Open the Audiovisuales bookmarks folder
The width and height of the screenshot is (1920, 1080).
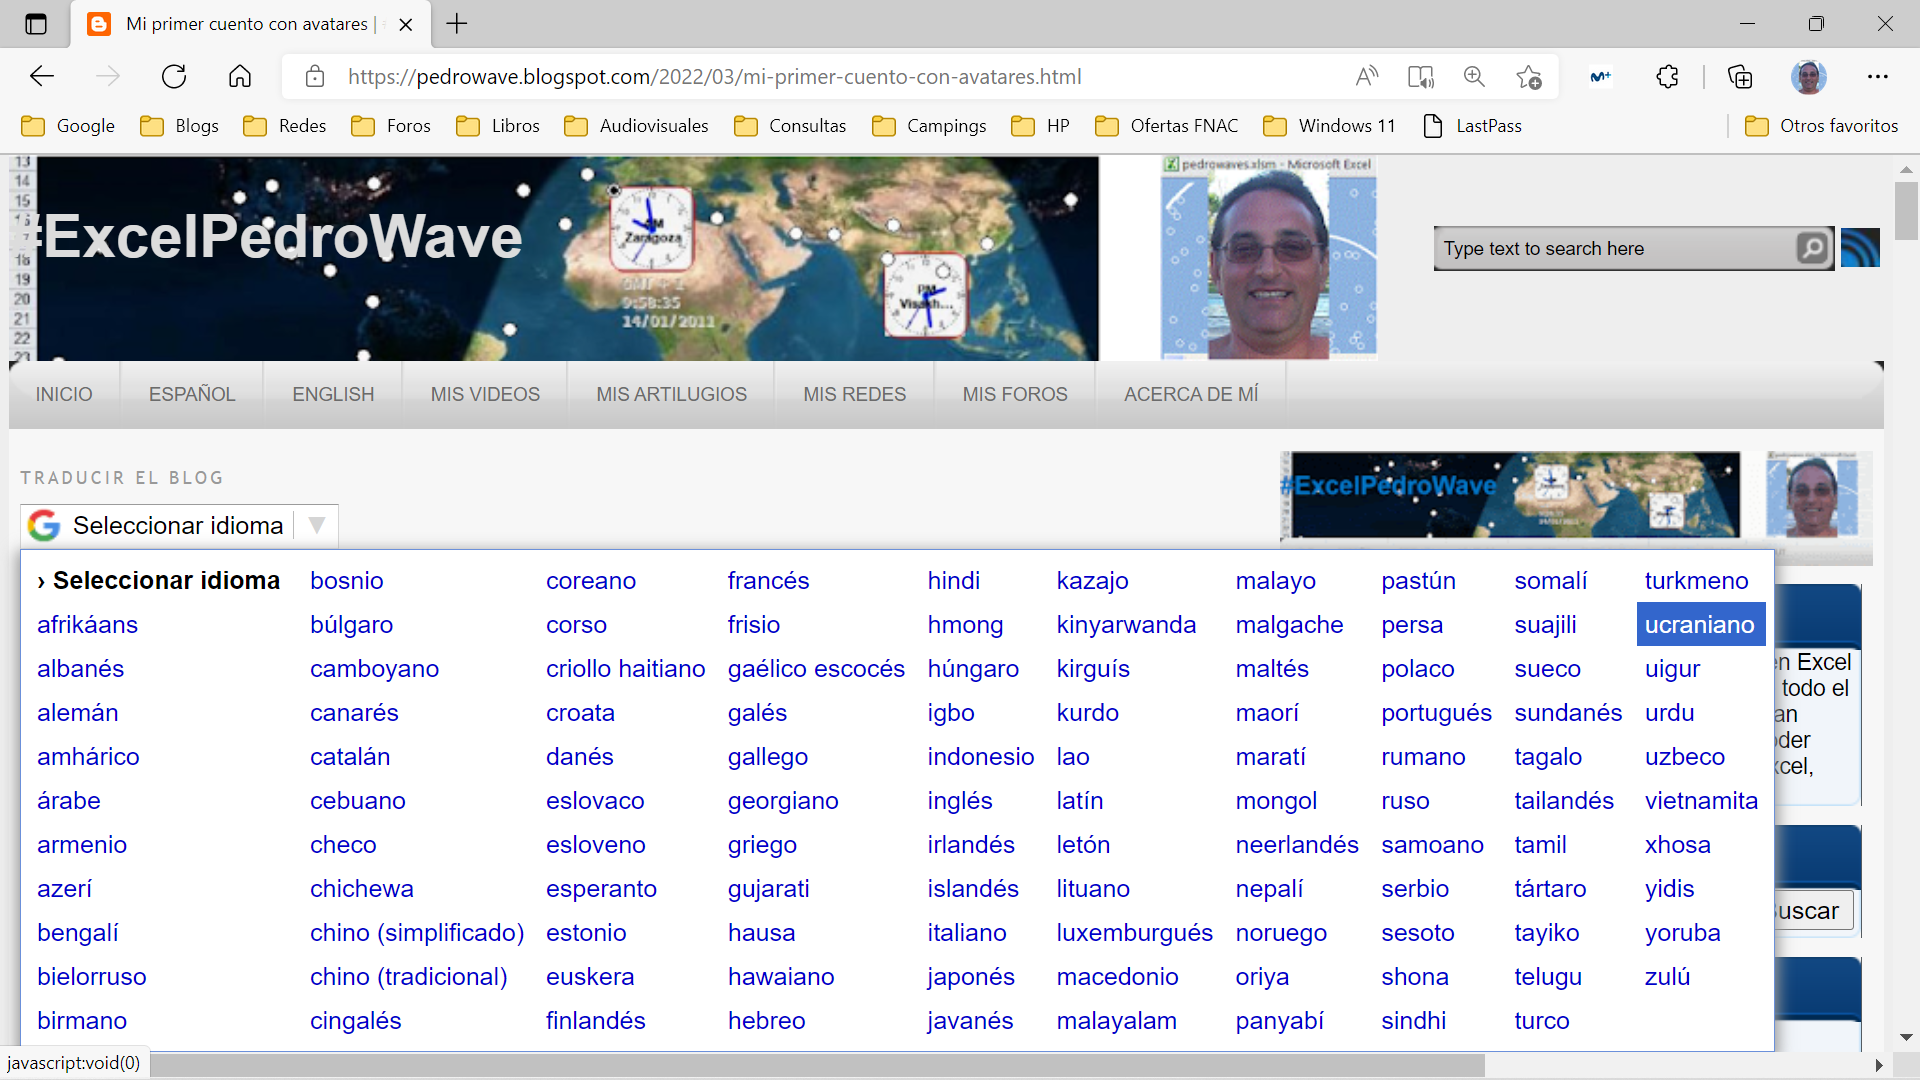click(x=636, y=126)
